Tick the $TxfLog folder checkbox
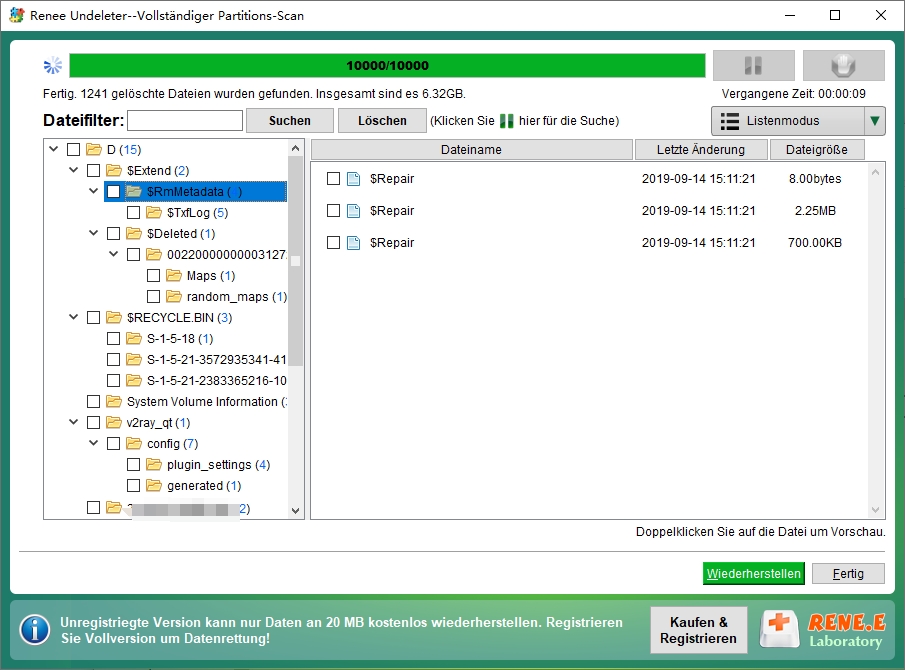The image size is (905, 670). 133,212
